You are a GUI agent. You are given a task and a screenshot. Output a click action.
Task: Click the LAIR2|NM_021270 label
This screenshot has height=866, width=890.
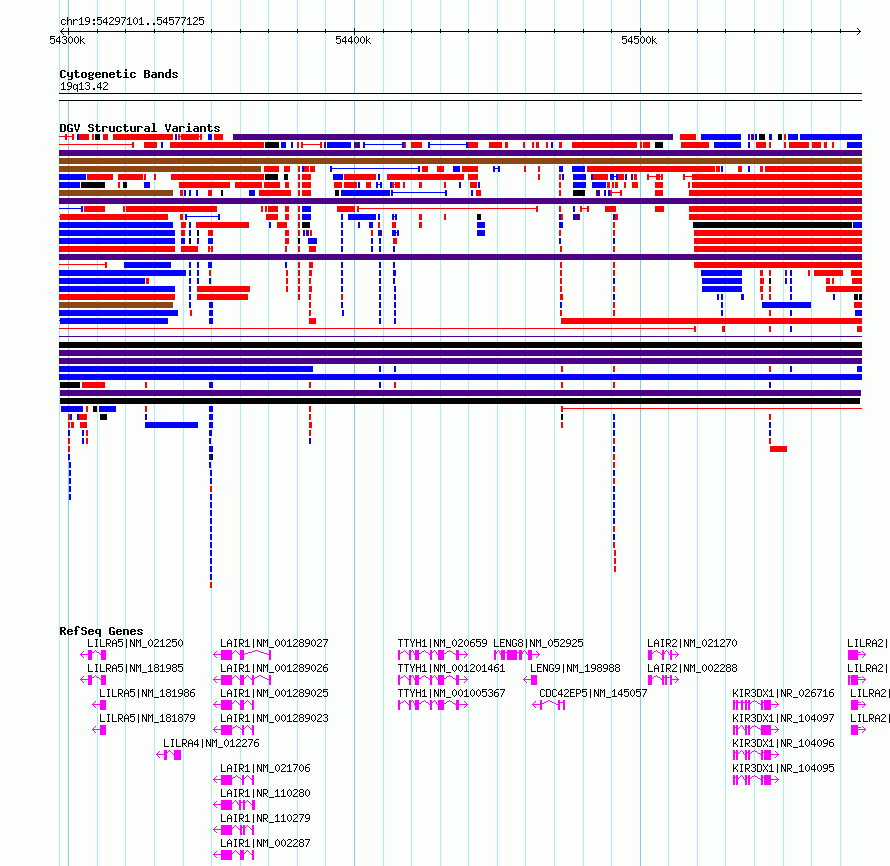692,644
